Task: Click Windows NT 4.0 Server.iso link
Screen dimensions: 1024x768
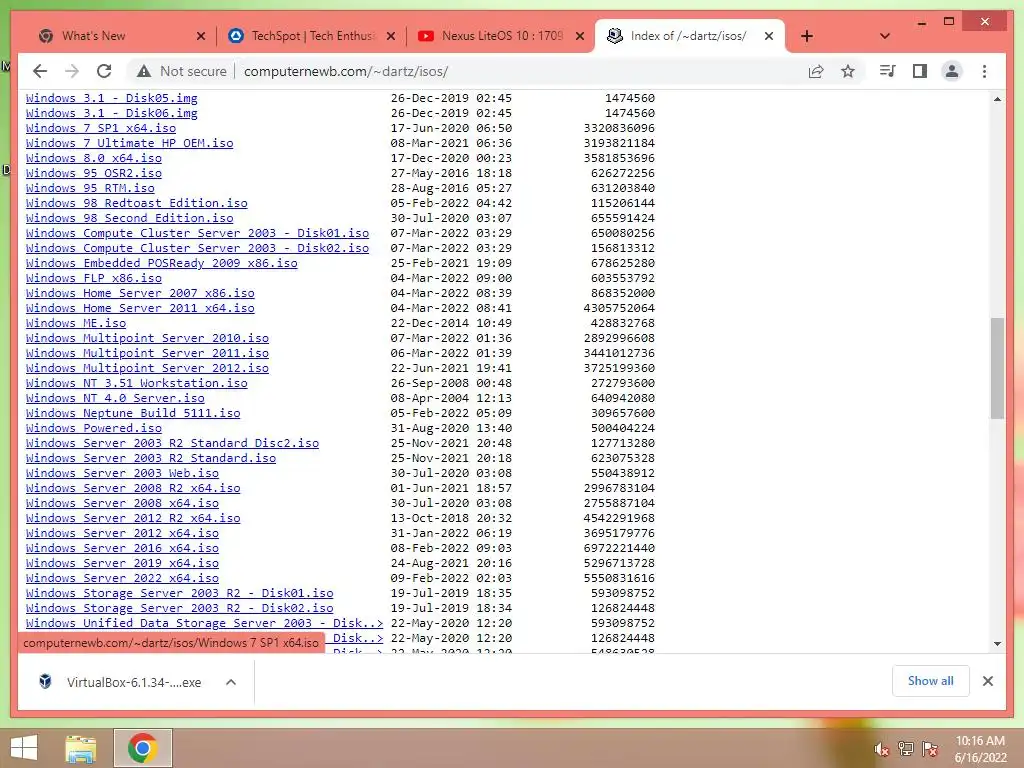Action: point(115,398)
